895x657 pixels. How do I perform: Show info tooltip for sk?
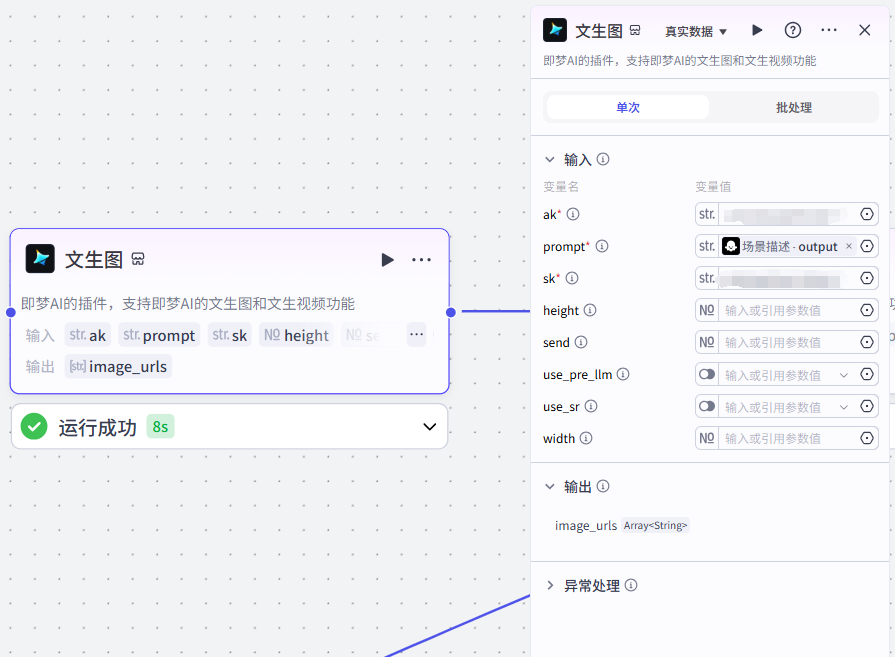pyautogui.click(x=572, y=278)
